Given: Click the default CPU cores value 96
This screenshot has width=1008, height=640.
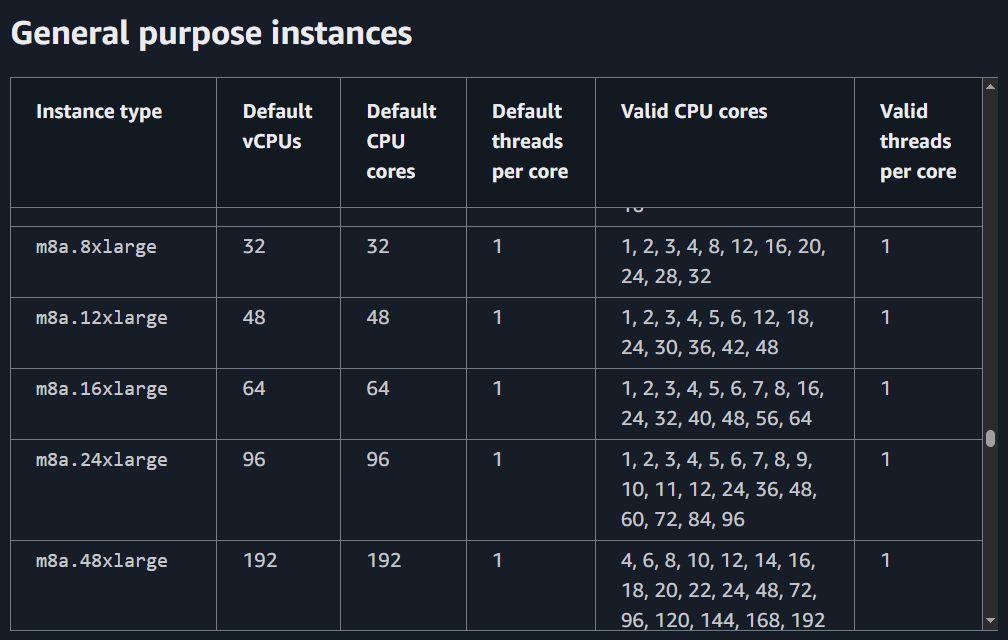Looking at the screenshot, I should pyautogui.click(x=378, y=460).
